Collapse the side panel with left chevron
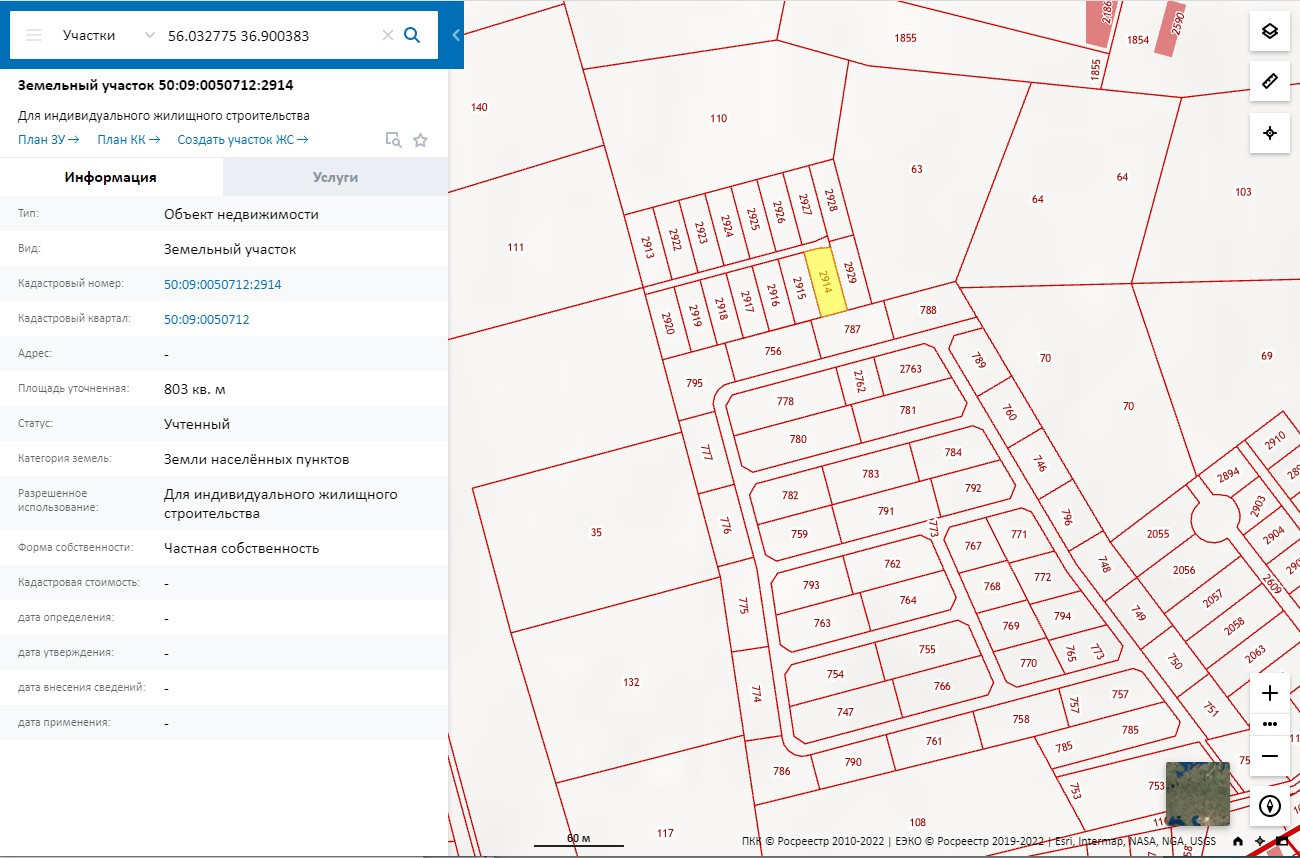Image resolution: width=1300 pixels, height=858 pixels. pyautogui.click(x=456, y=35)
